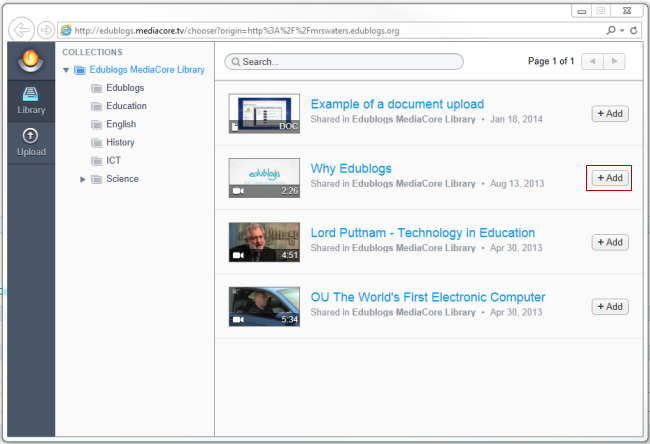Open the address bar dropdown arrow

(622, 30)
